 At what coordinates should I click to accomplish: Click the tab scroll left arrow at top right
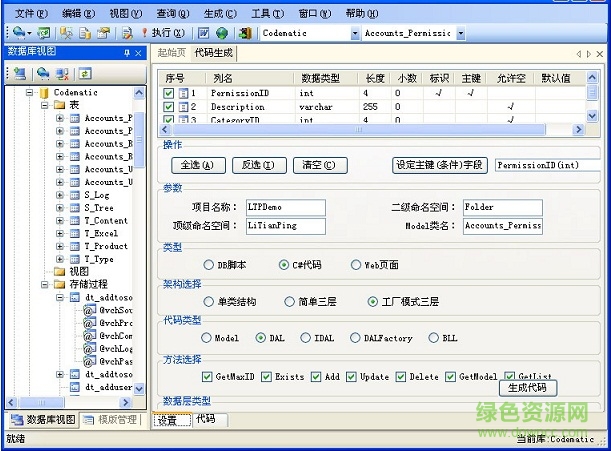tap(579, 54)
